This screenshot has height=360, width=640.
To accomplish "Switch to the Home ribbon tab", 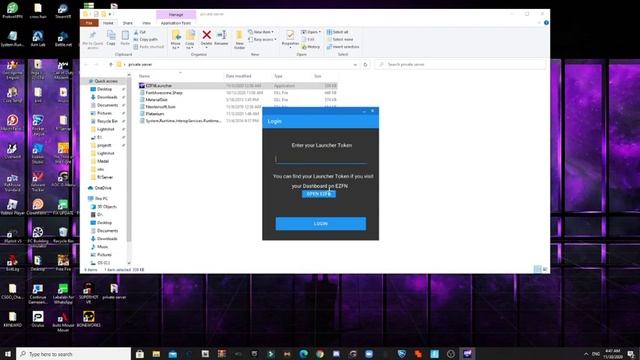I will (108, 23).
